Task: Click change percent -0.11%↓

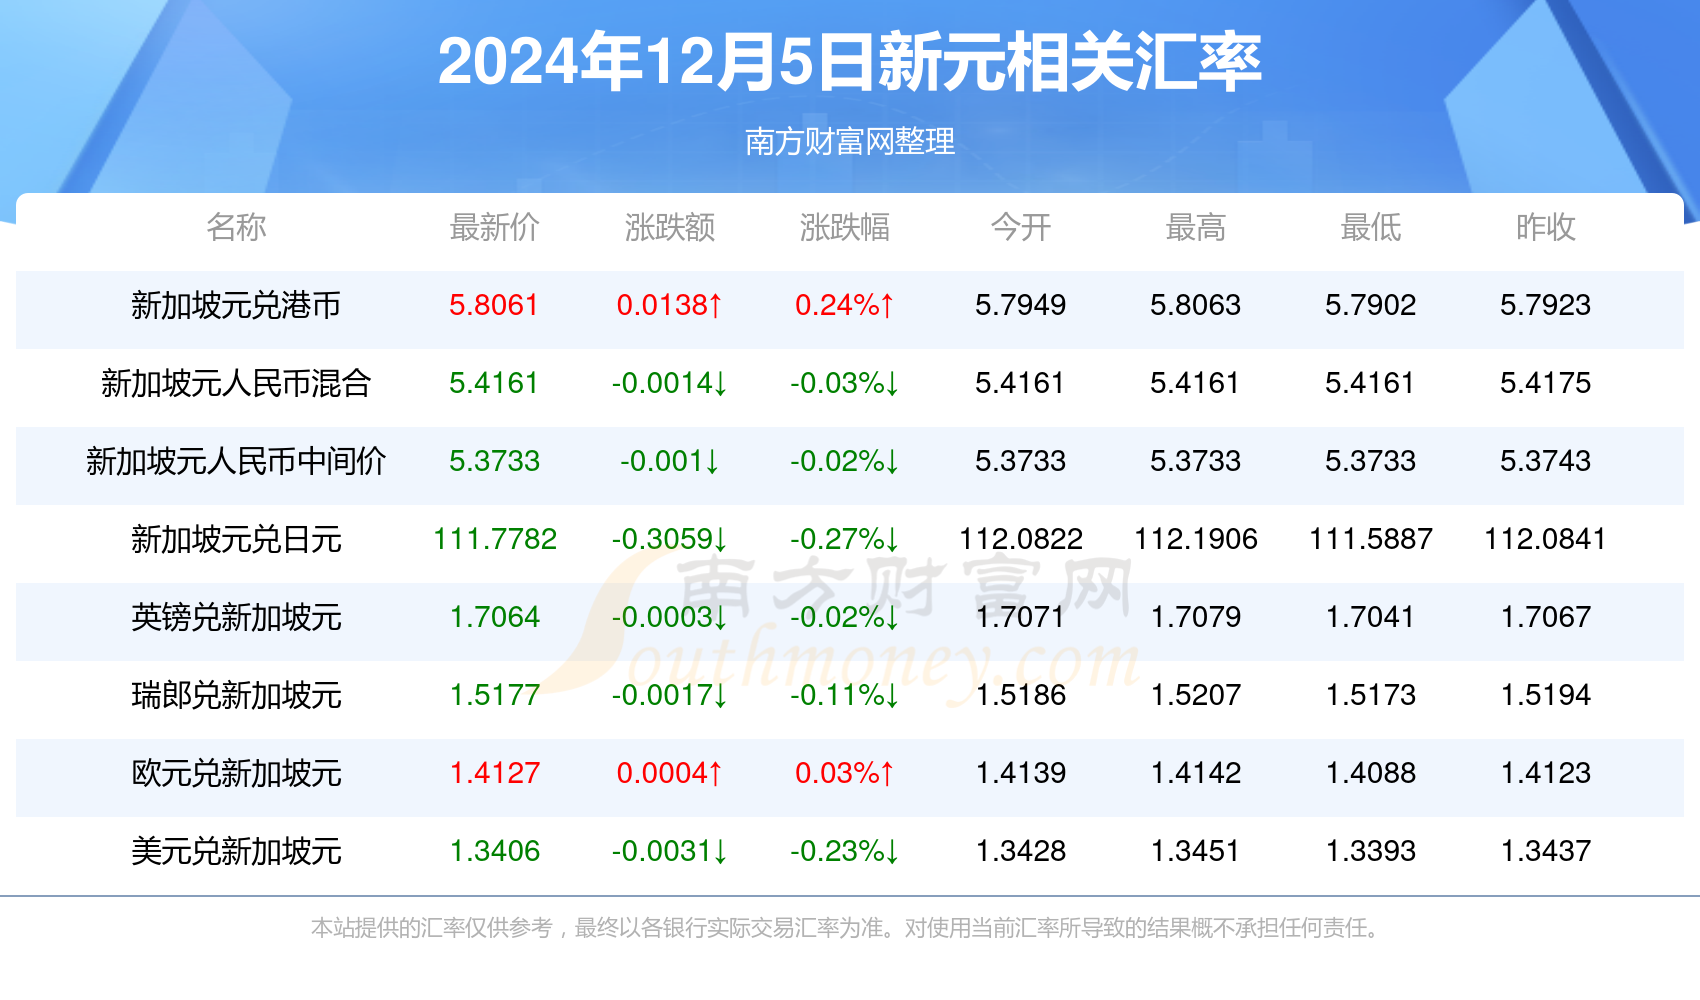Action: (x=845, y=695)
